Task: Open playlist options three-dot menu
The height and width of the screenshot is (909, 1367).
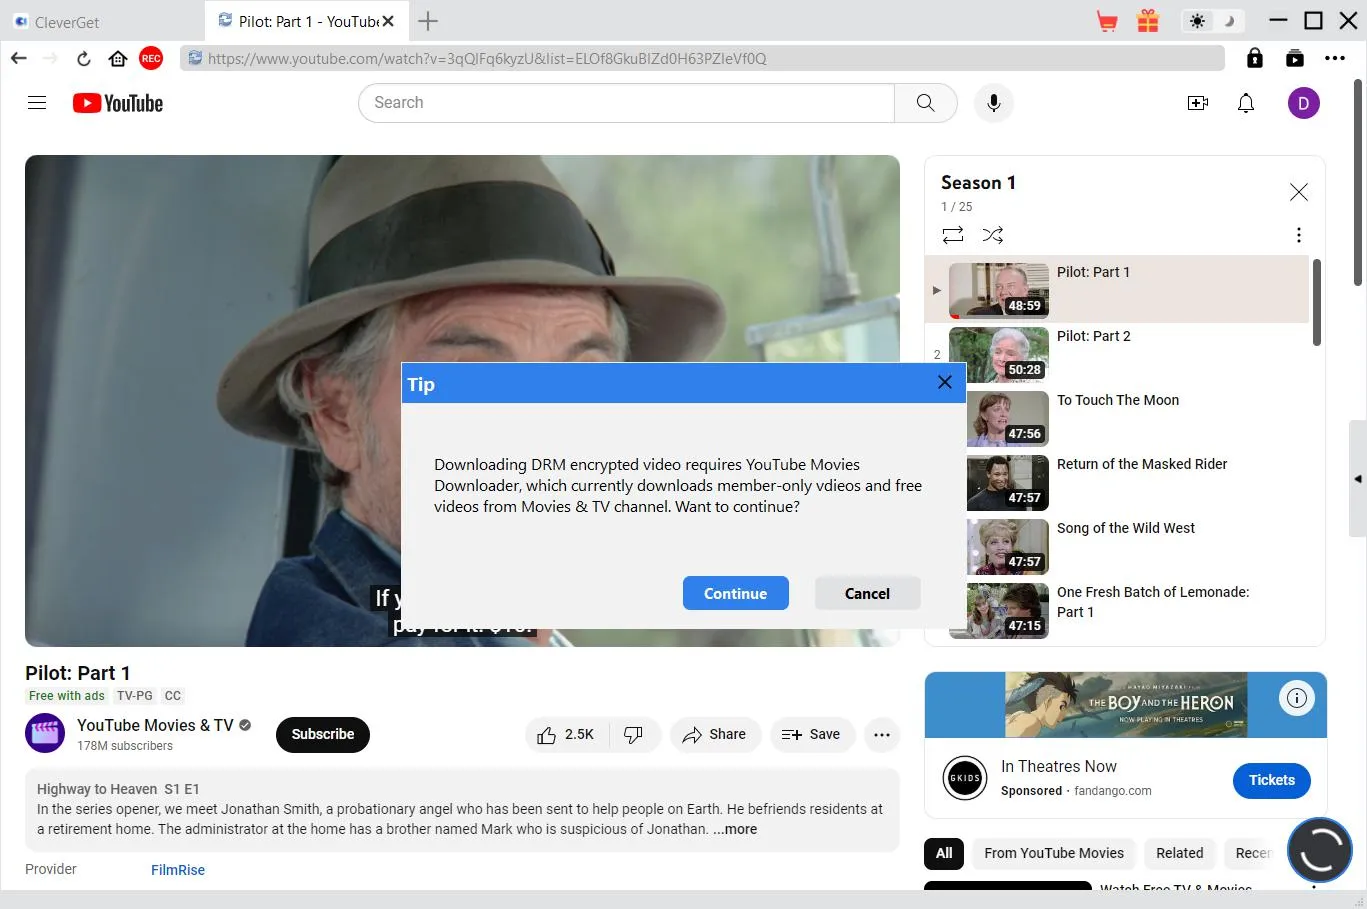Action: (x=1298, y=235)
